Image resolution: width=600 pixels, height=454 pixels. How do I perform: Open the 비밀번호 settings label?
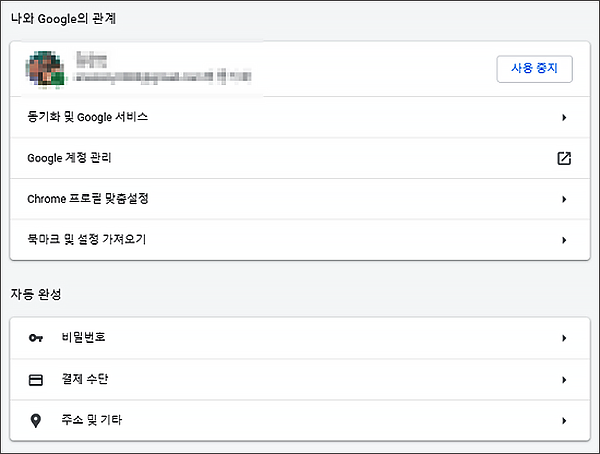pos(83,337)
